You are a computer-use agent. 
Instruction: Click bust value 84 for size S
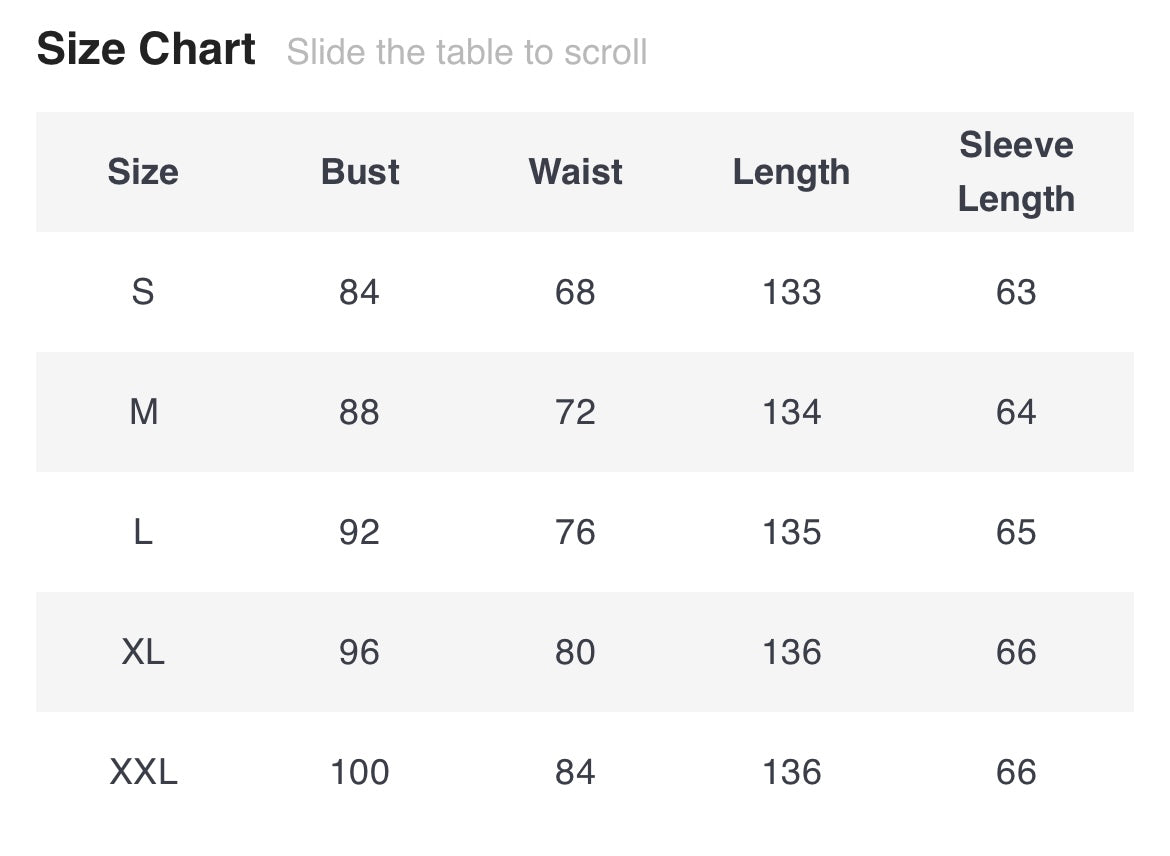click(x=359, y=292)
